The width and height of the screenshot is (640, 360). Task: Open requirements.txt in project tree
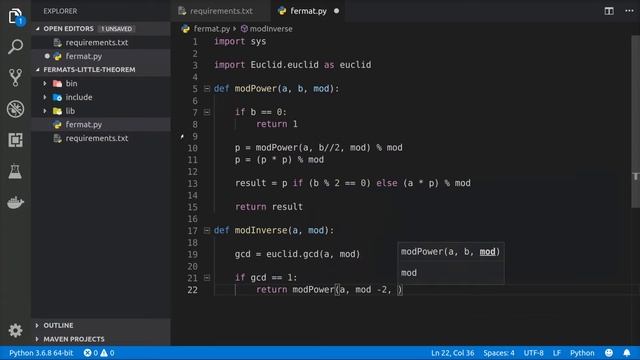(x=101, y=138)
